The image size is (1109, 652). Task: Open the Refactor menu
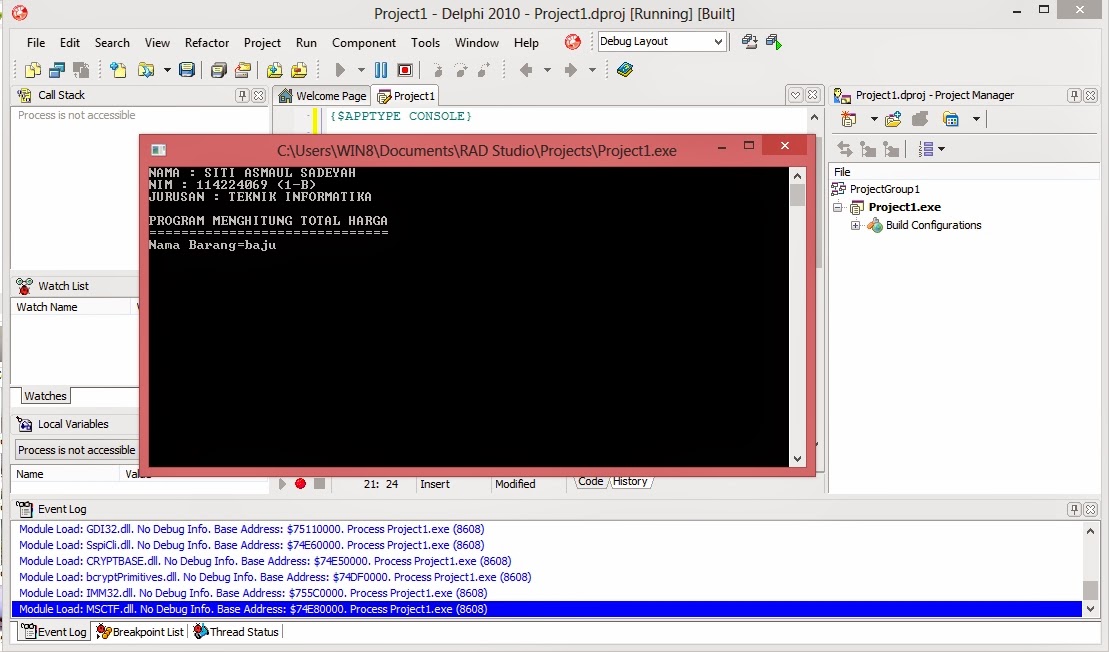point(206,43)
